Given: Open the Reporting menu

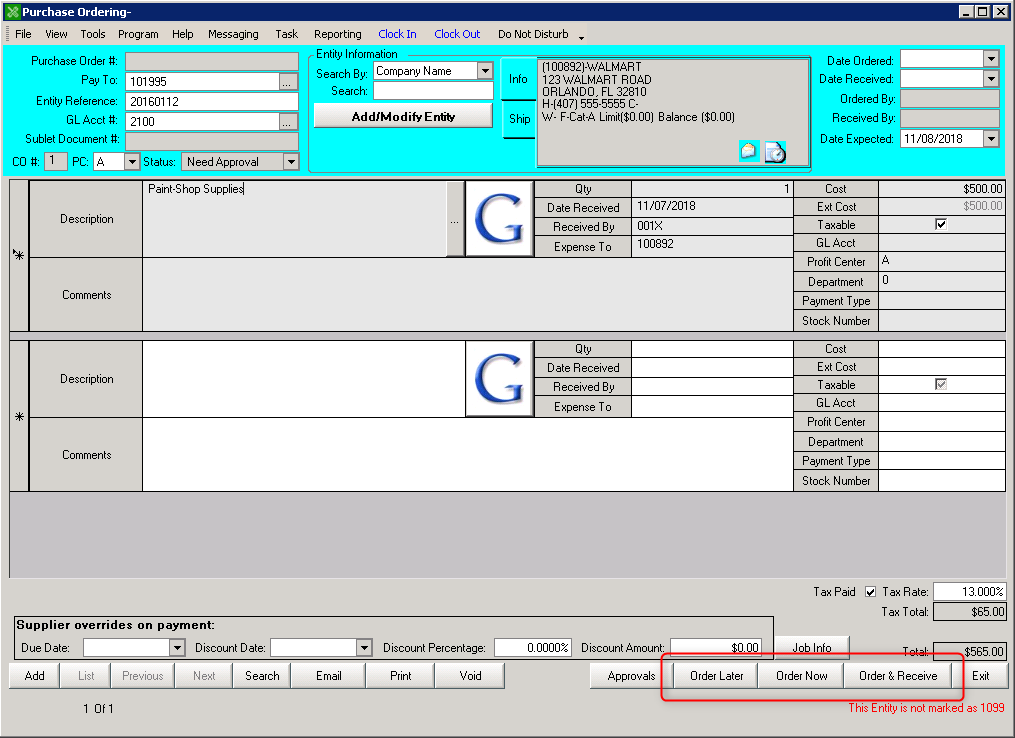Looking at the screenshot, I should (x=337, y=33).
